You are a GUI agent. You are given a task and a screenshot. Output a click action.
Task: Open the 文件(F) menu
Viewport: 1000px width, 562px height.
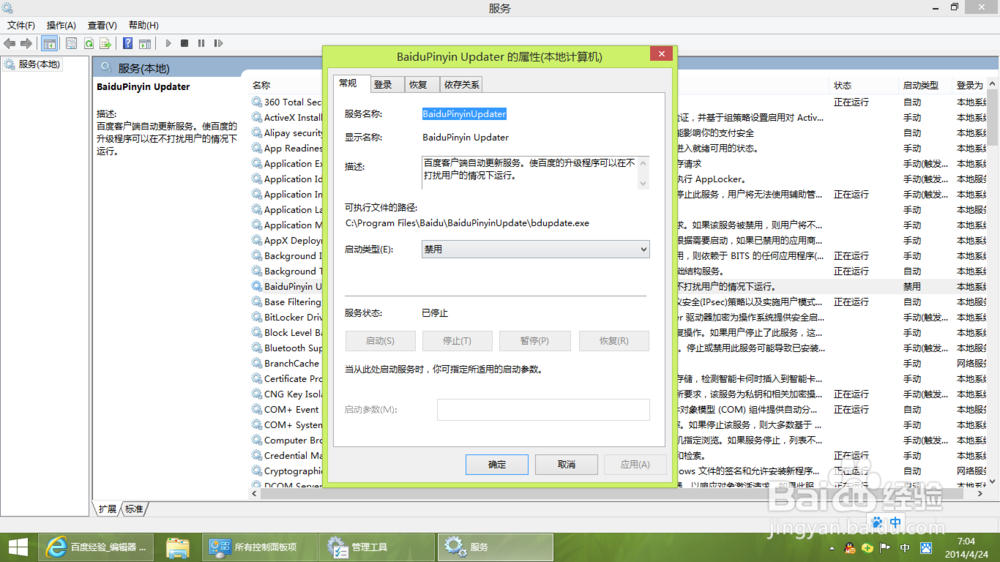click(x=21, y=26)
